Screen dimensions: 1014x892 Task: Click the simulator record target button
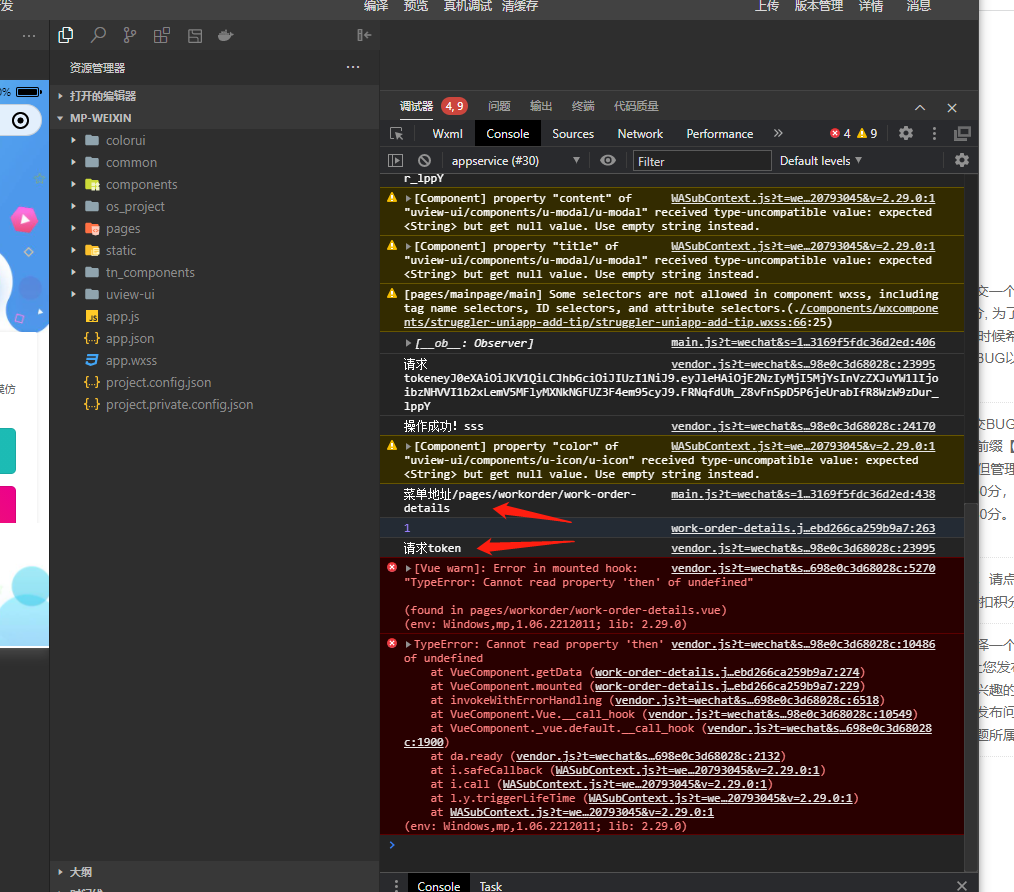coord(21,120)
